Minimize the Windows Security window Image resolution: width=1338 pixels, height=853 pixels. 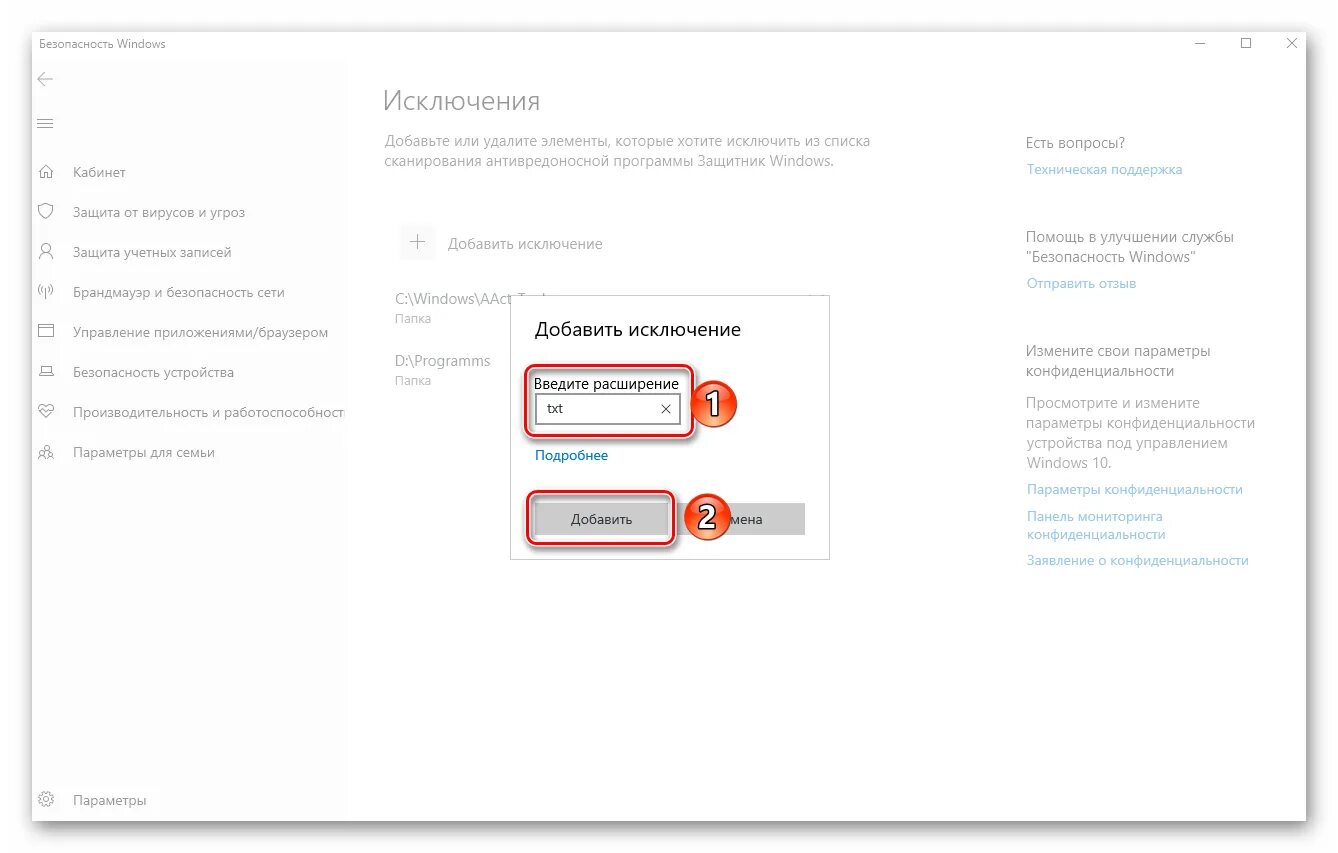point(1200,43)
